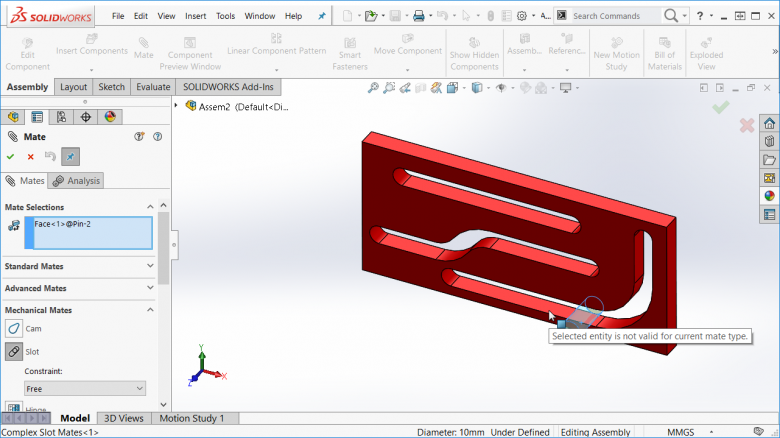Open the Insert menu
This screenshot has width=780, height=438.
[x=195, y=16]
